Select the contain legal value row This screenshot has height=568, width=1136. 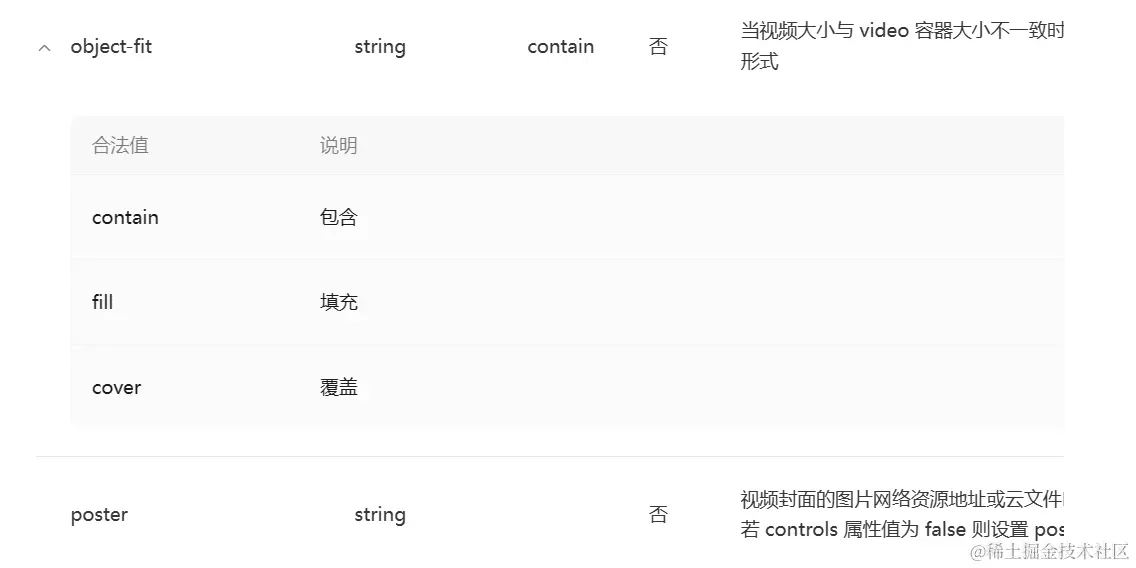pos(567,217)
